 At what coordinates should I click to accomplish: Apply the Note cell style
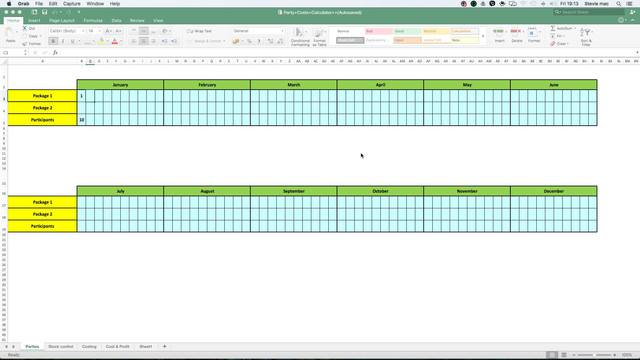[464, 40]
